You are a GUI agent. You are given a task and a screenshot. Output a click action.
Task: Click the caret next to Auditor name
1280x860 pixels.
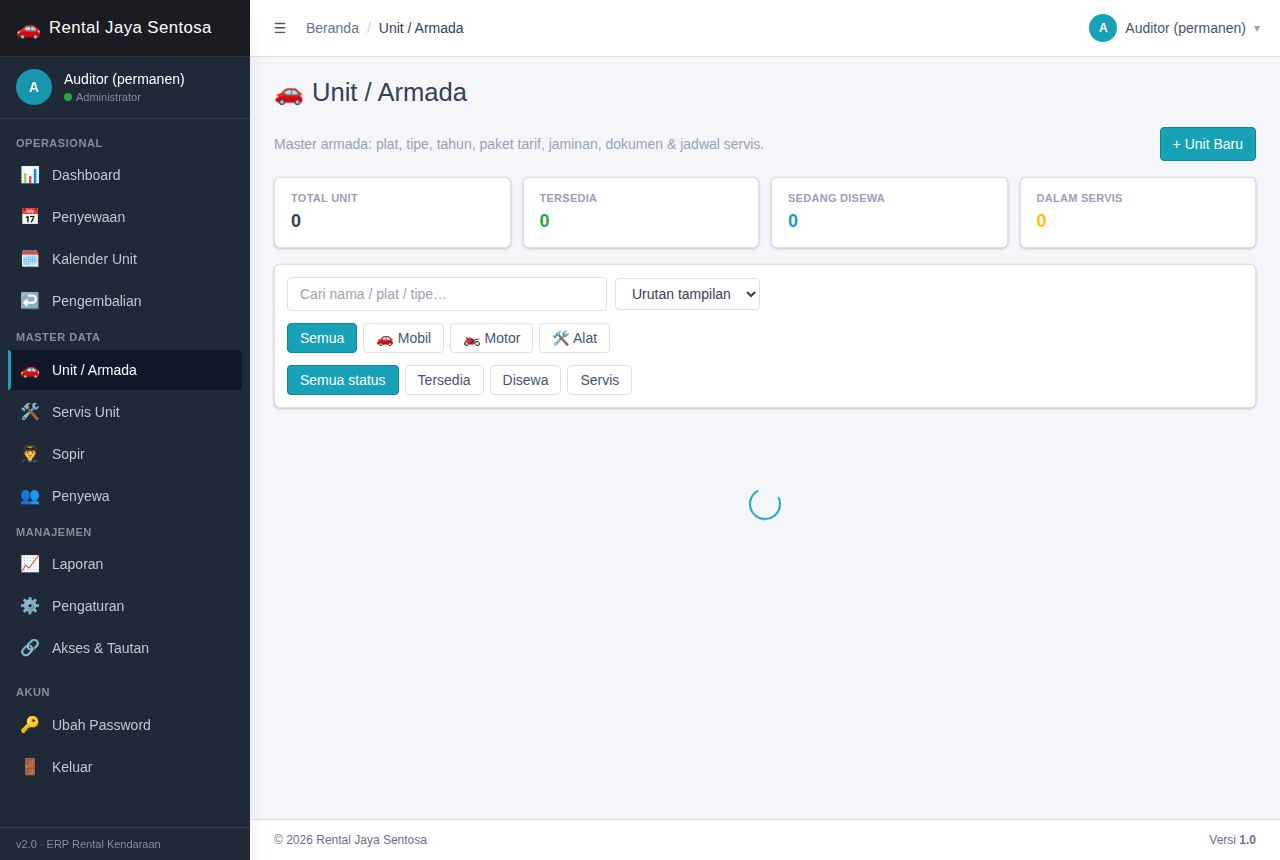pos(1257,28)
